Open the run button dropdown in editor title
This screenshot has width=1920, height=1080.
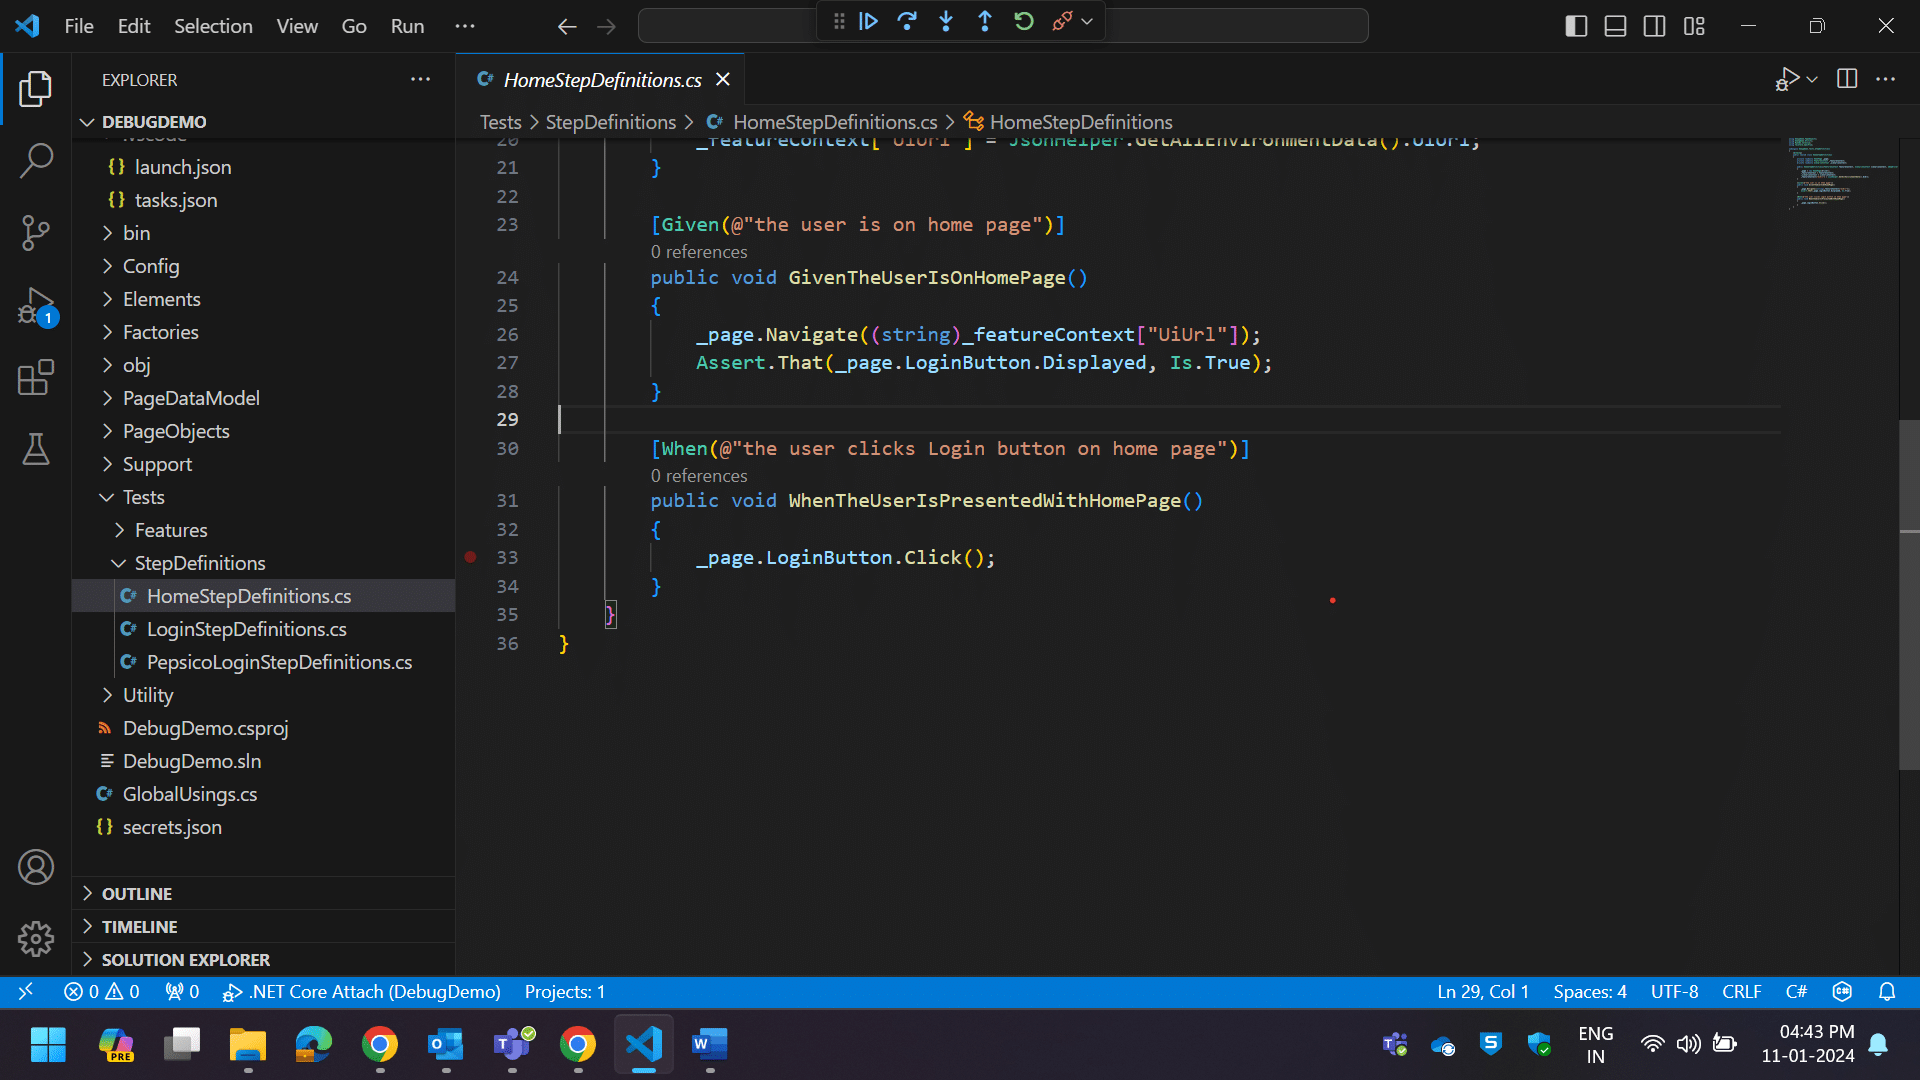click(x=1812, y=79)
